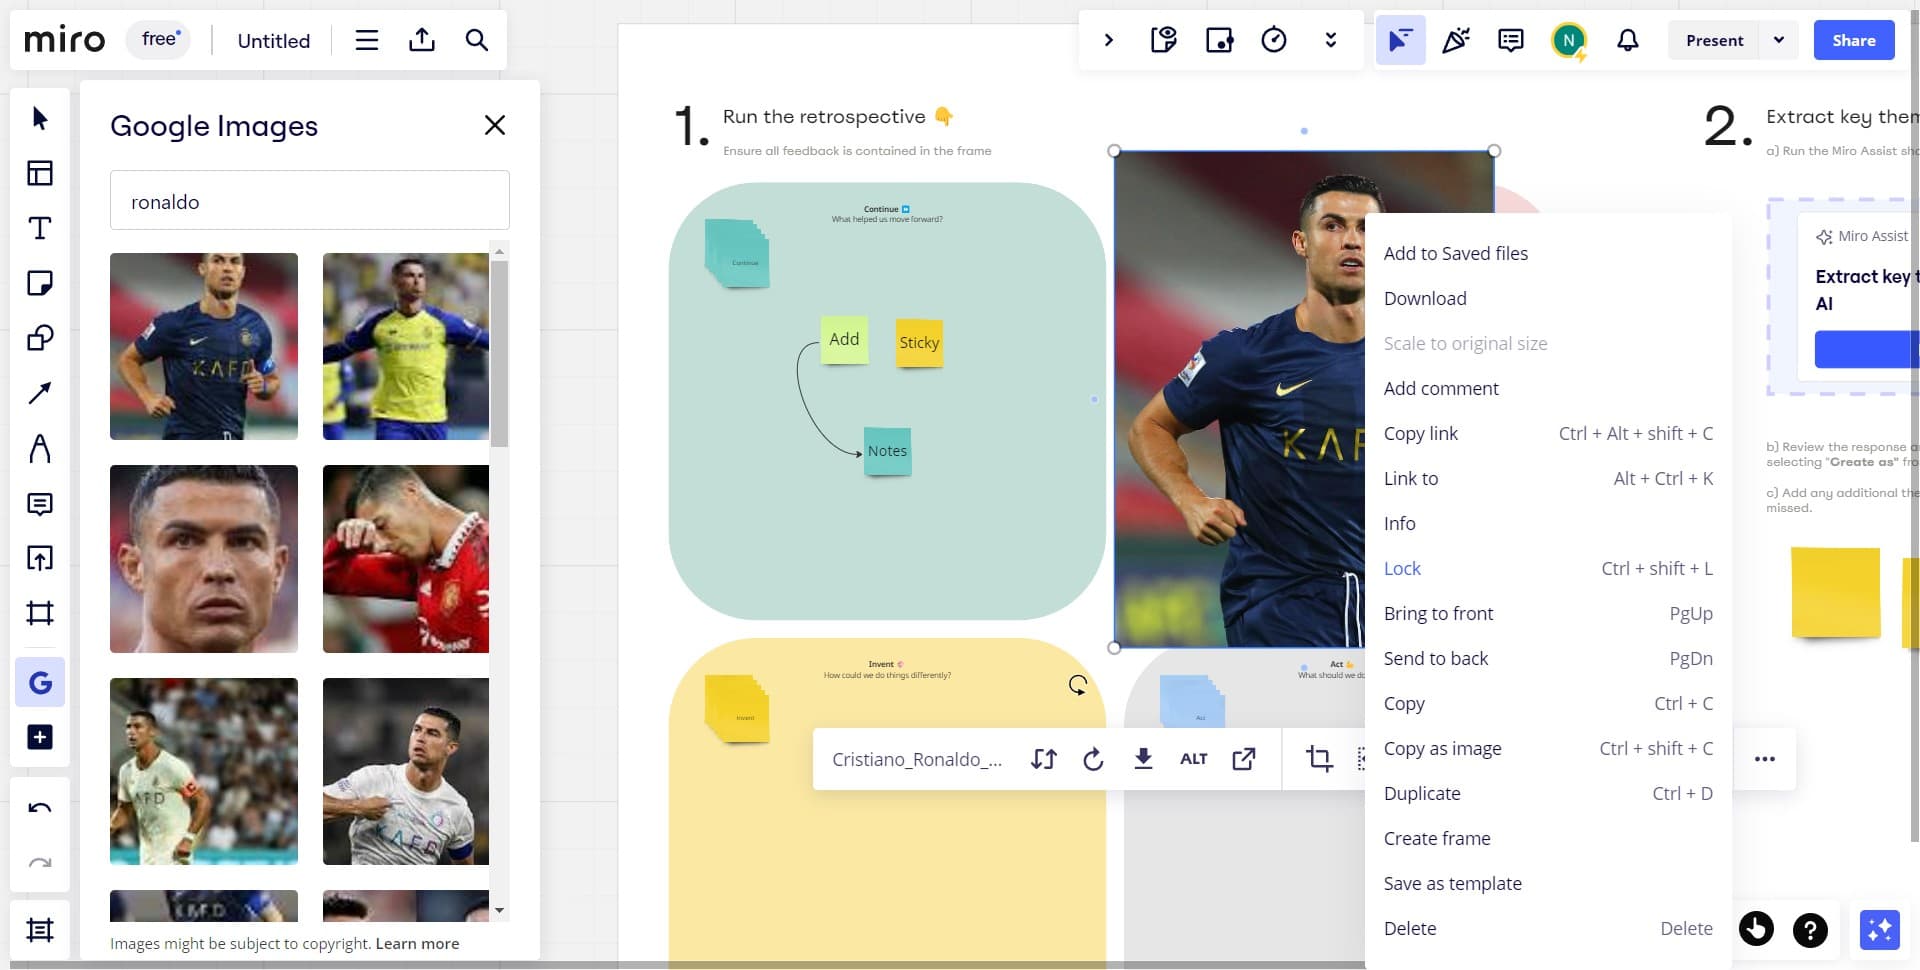Choose the Shapes tool
Viewport: 1920px width, 970px height.
tap(40, 338)
